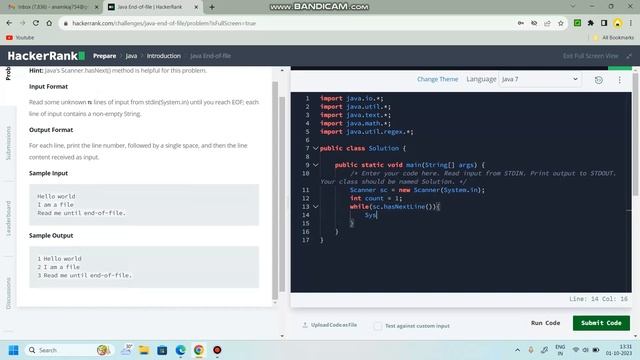Close the Java End-of-file tab

coord(196,7)
